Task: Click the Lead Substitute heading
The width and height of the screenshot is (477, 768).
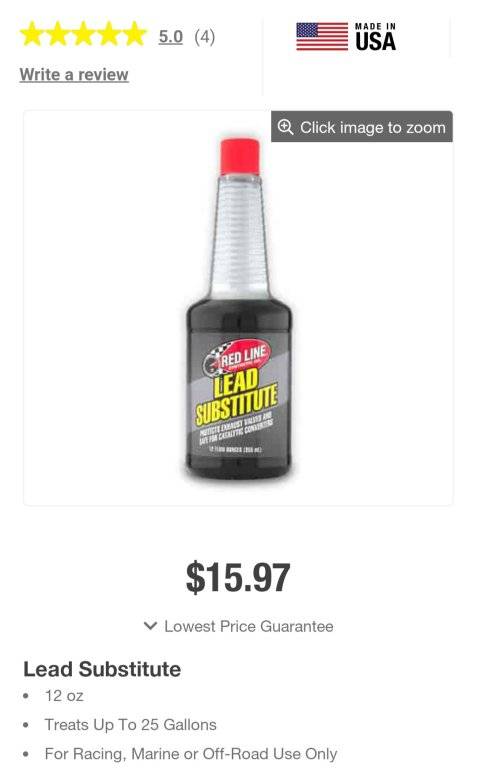Action: tap(102, 669)
